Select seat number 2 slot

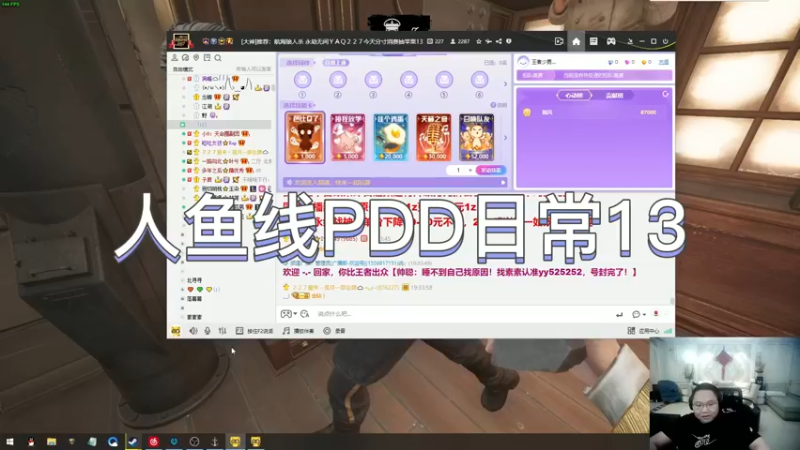338,80
